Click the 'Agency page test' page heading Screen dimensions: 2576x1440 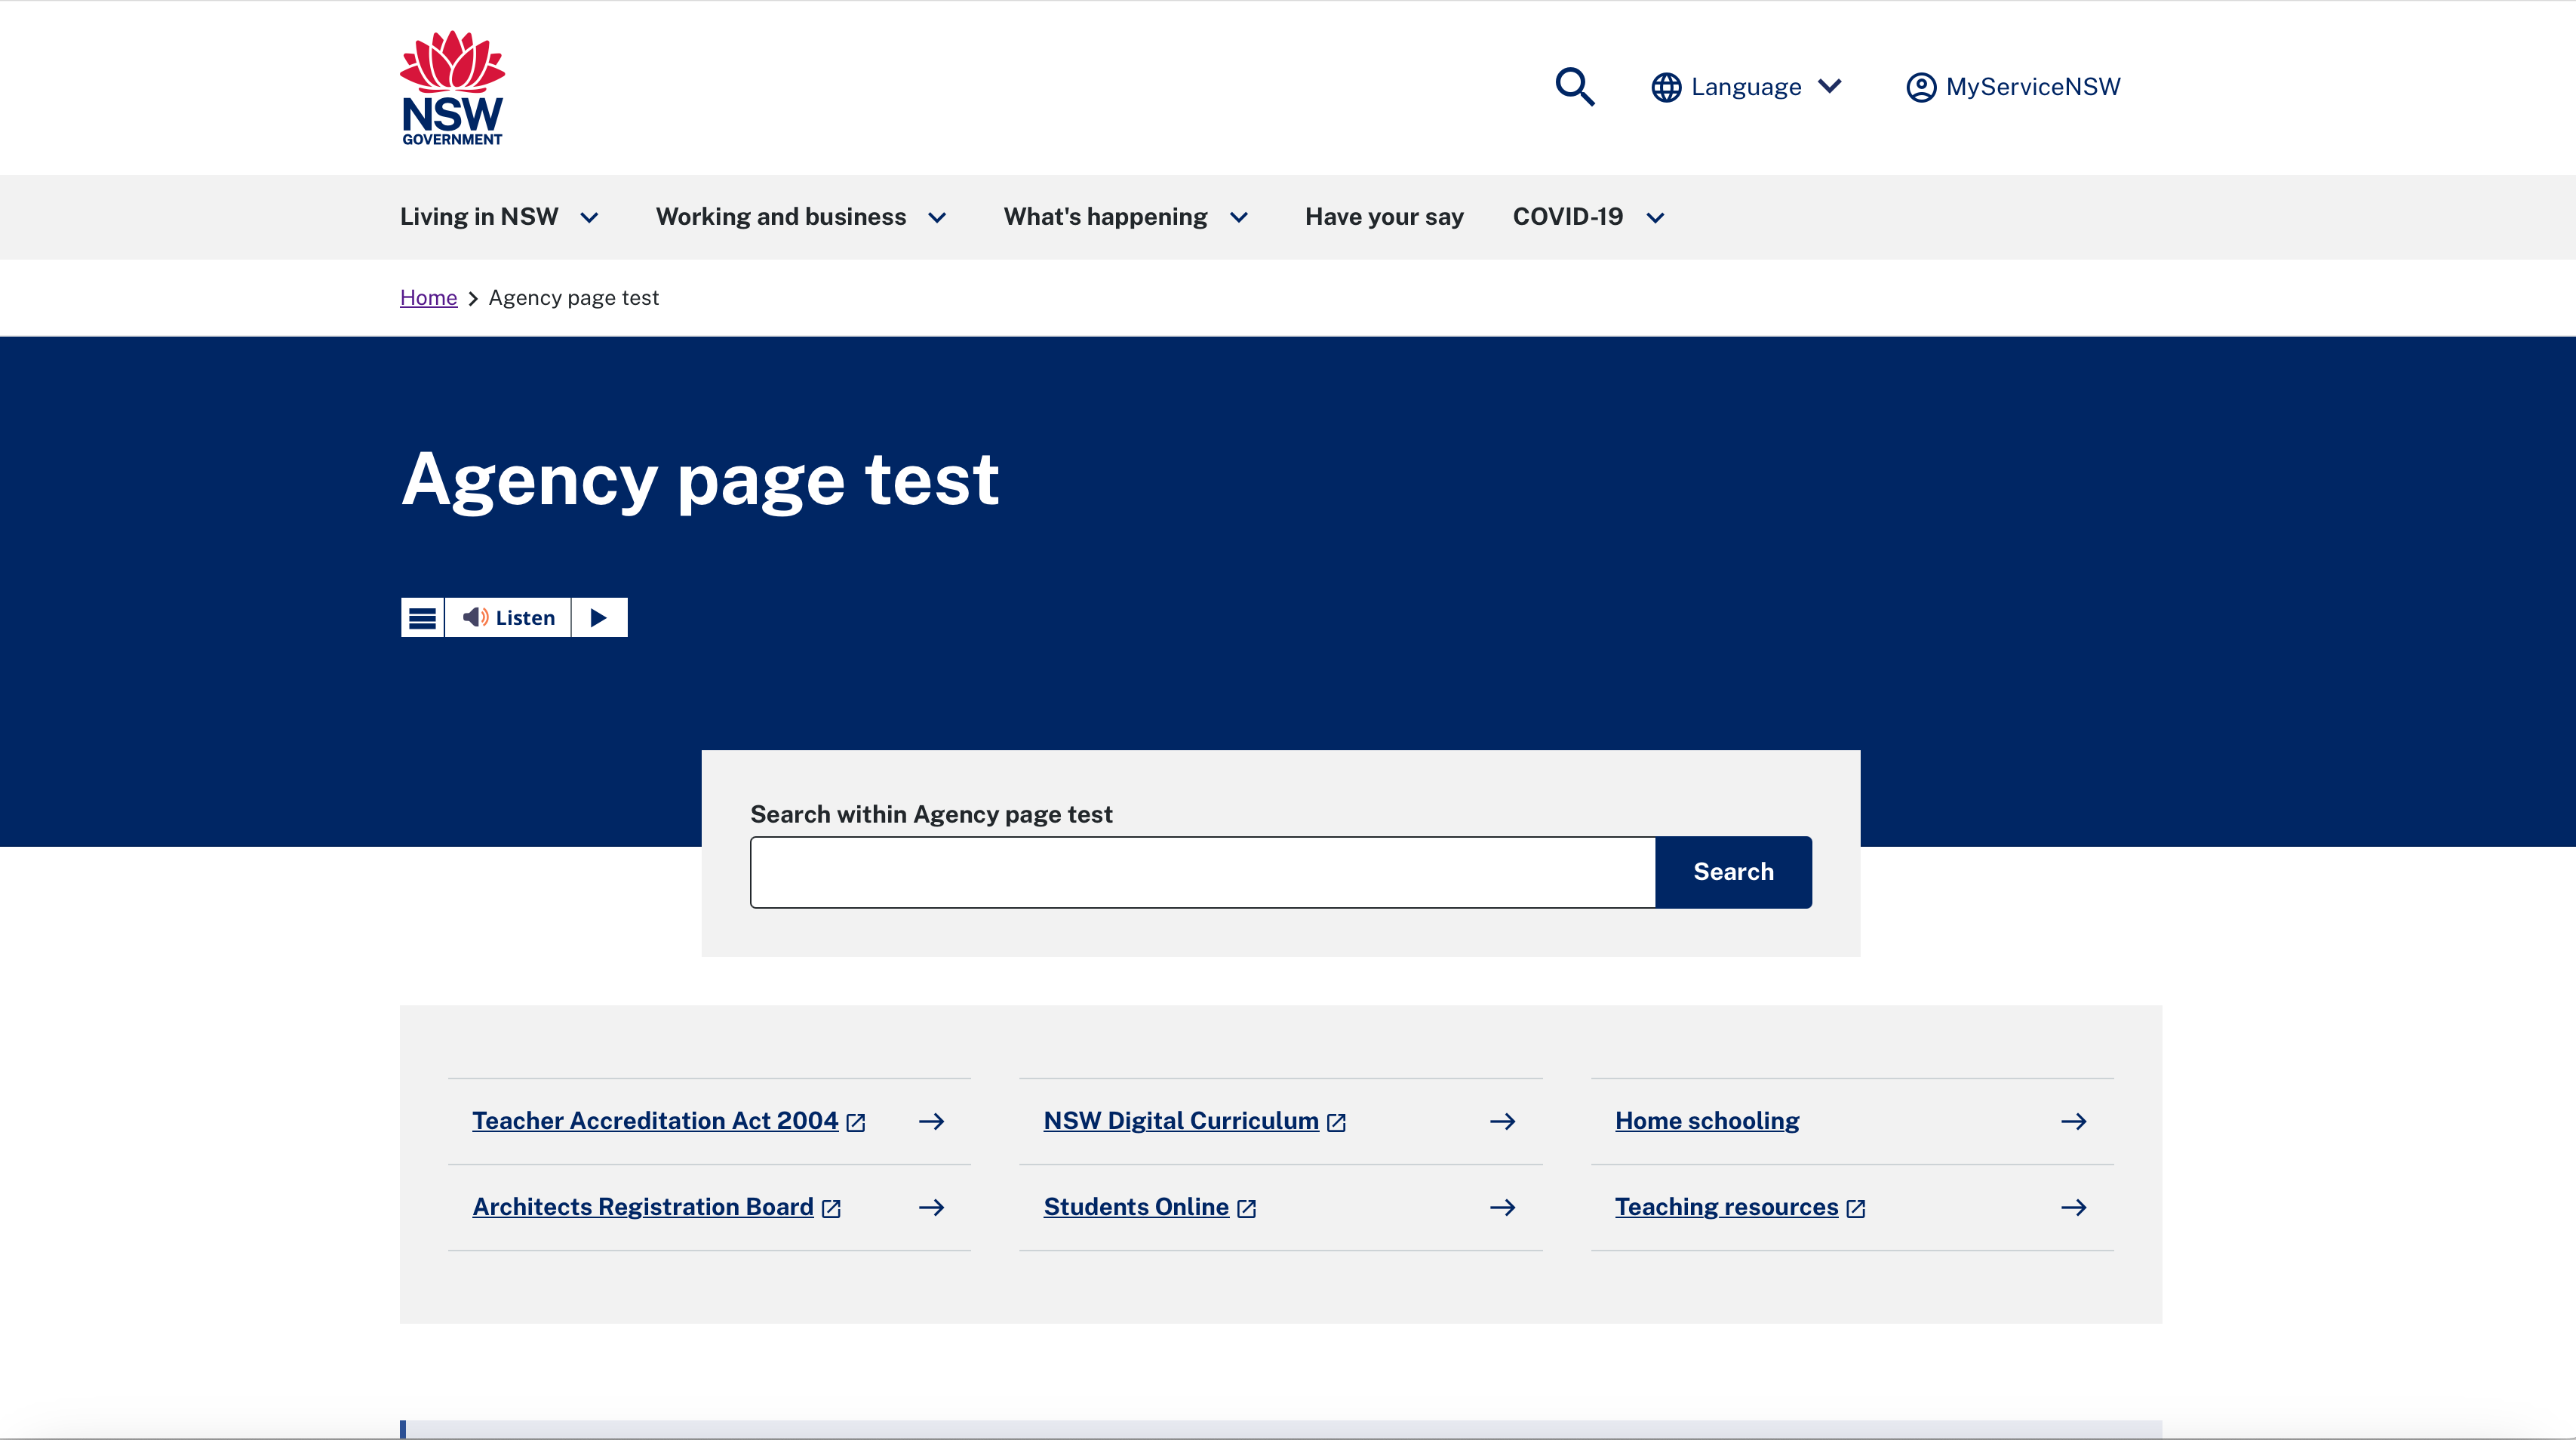700,481
